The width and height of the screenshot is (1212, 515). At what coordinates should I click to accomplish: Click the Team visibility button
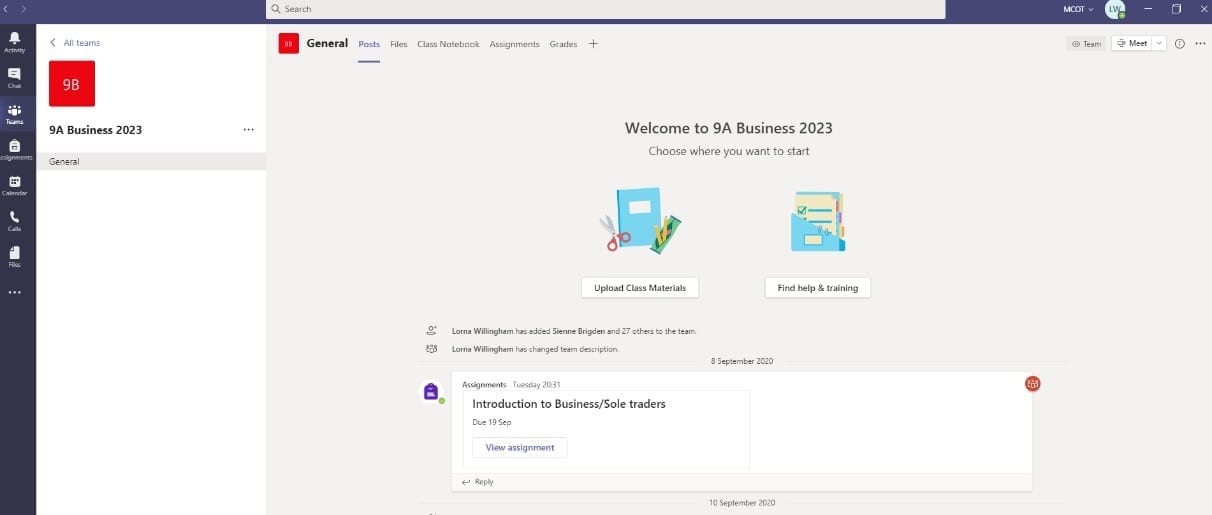click(x=1086, y=44)
